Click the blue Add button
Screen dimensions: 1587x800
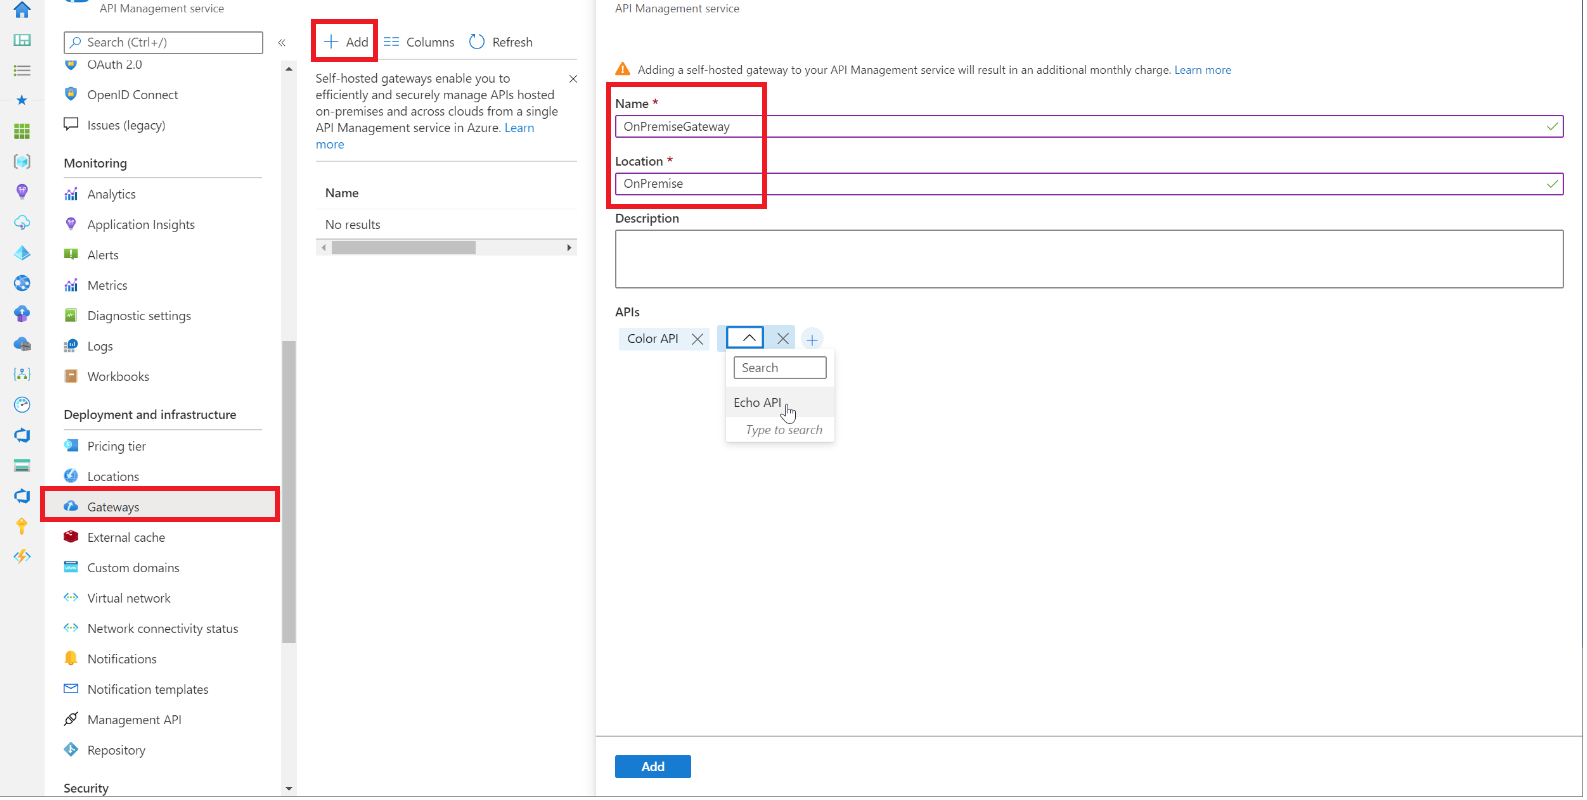coord(652,767)
